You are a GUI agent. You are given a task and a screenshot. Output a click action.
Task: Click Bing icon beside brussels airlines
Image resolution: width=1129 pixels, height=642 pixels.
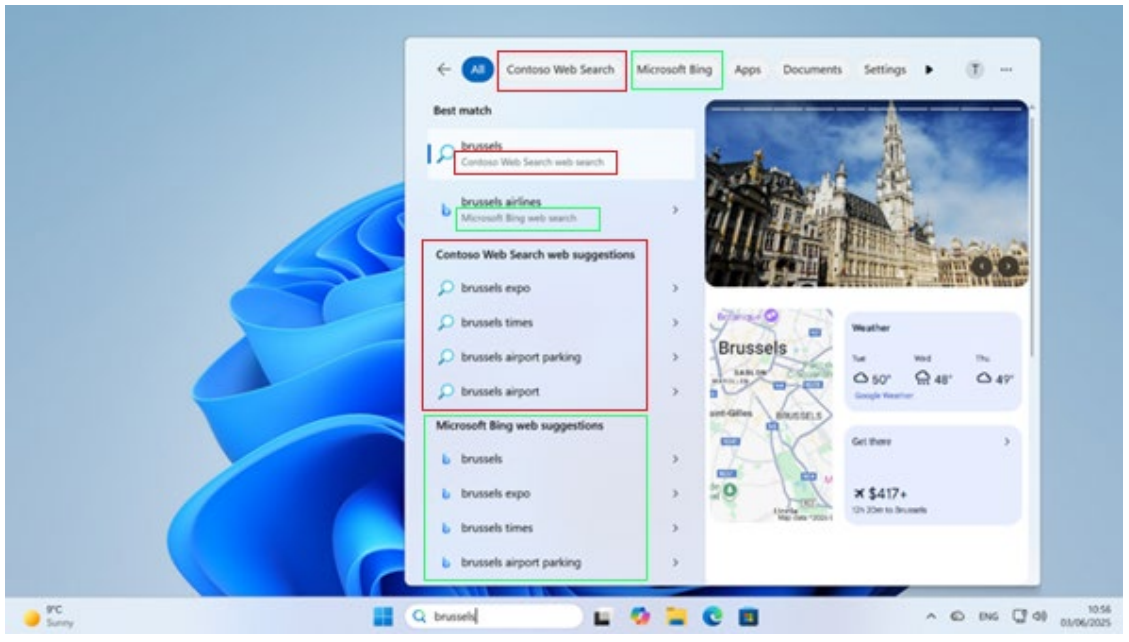point(446,209)
